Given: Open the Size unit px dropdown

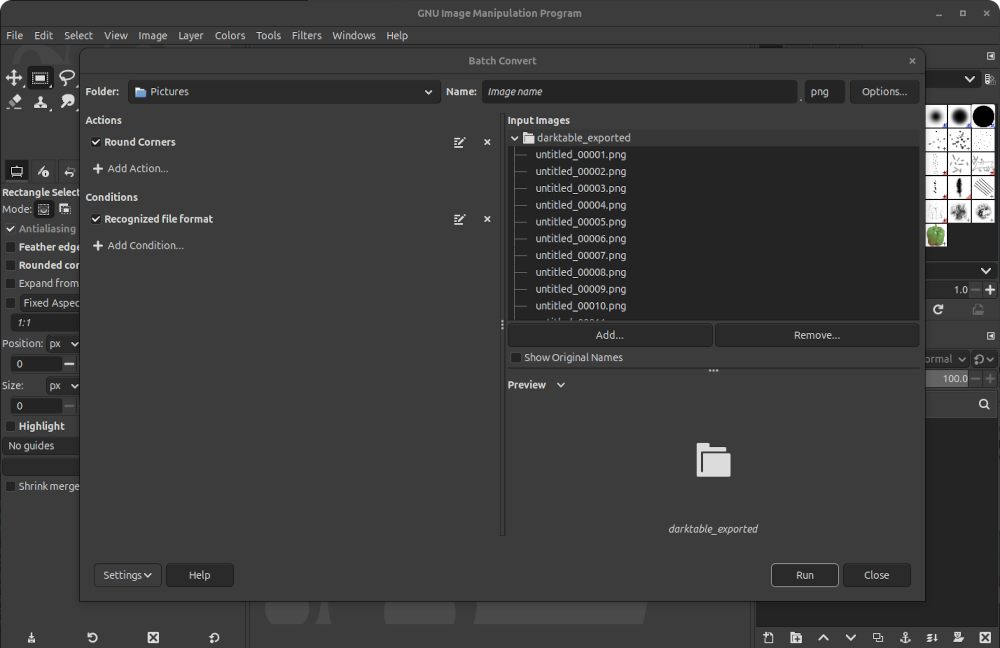Looking at the screenshot, I should [x=63, y=386].
